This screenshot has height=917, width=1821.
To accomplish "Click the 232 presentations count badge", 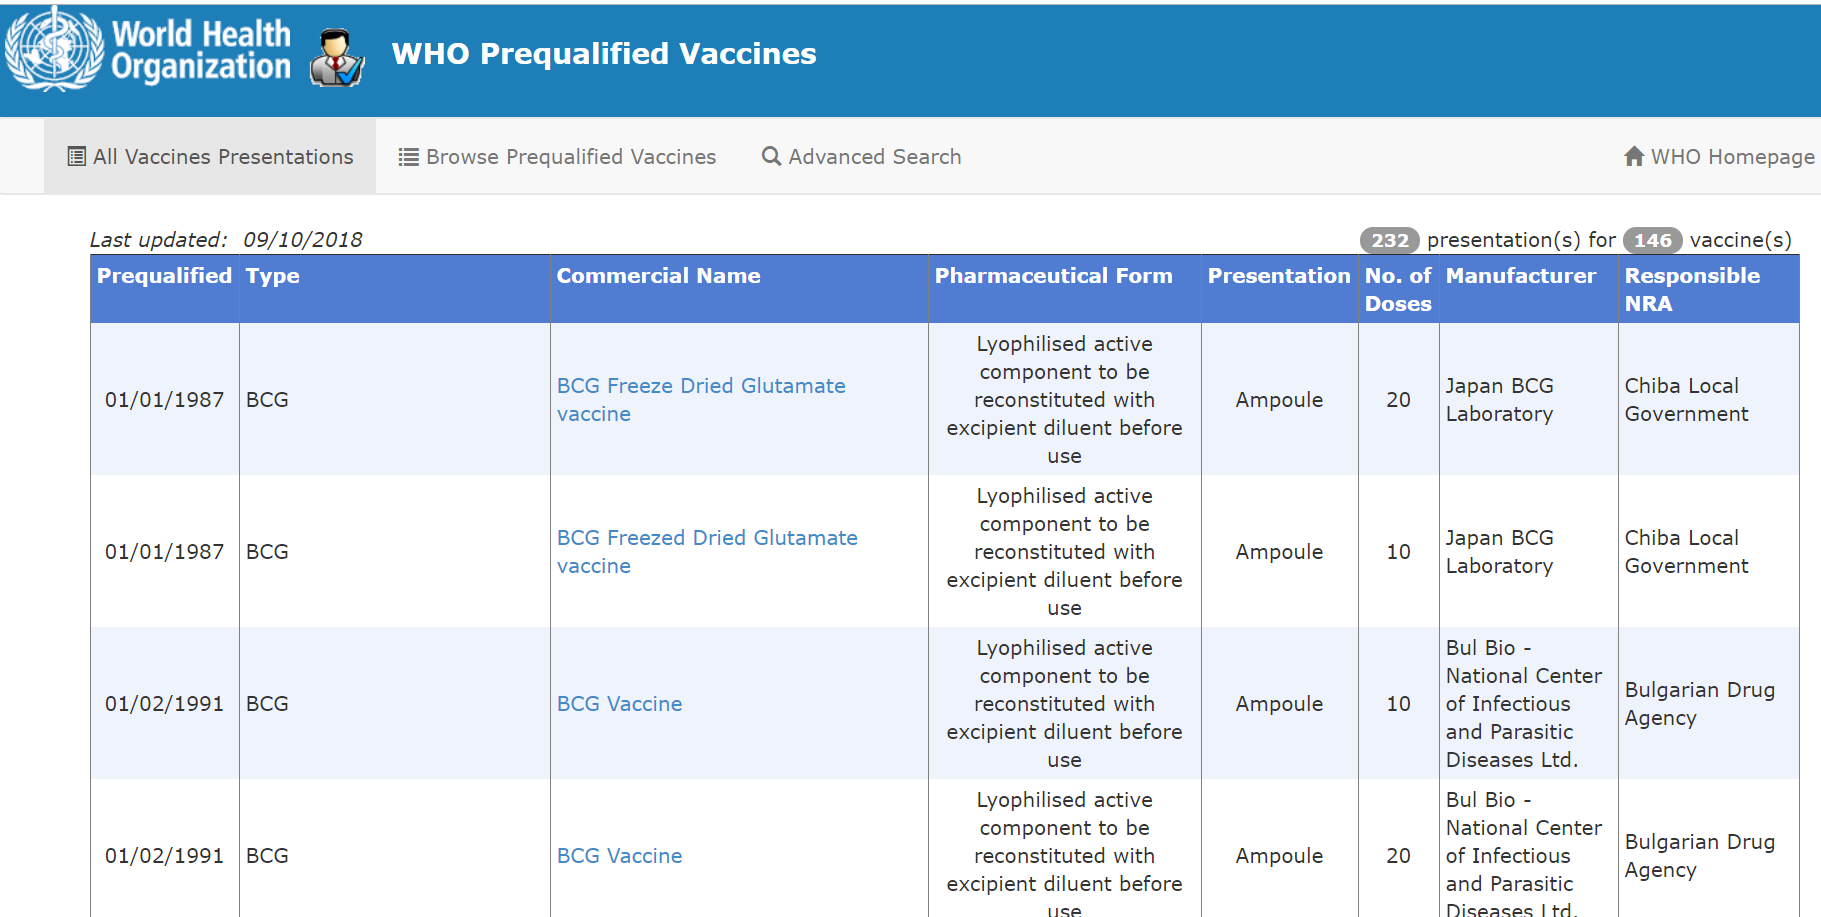I will [1389, 240].
